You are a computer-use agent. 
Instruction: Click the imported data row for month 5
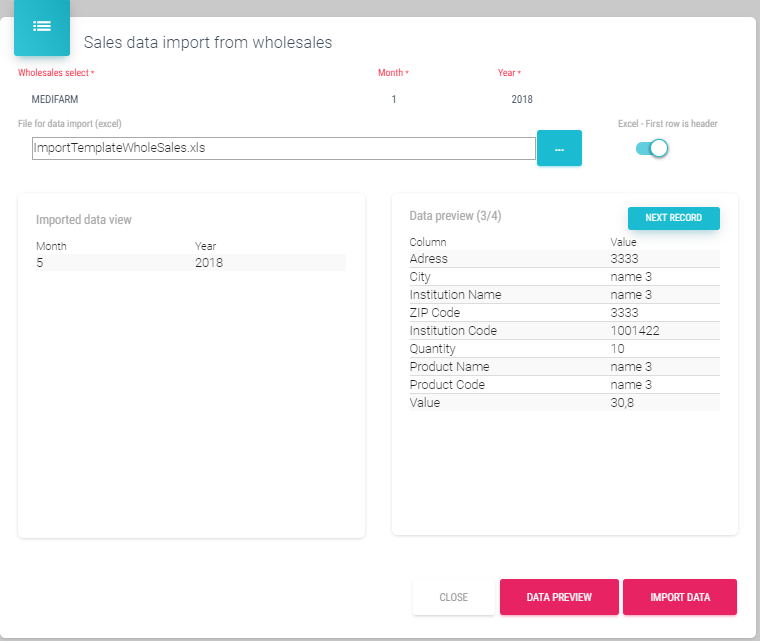point(190,263)
